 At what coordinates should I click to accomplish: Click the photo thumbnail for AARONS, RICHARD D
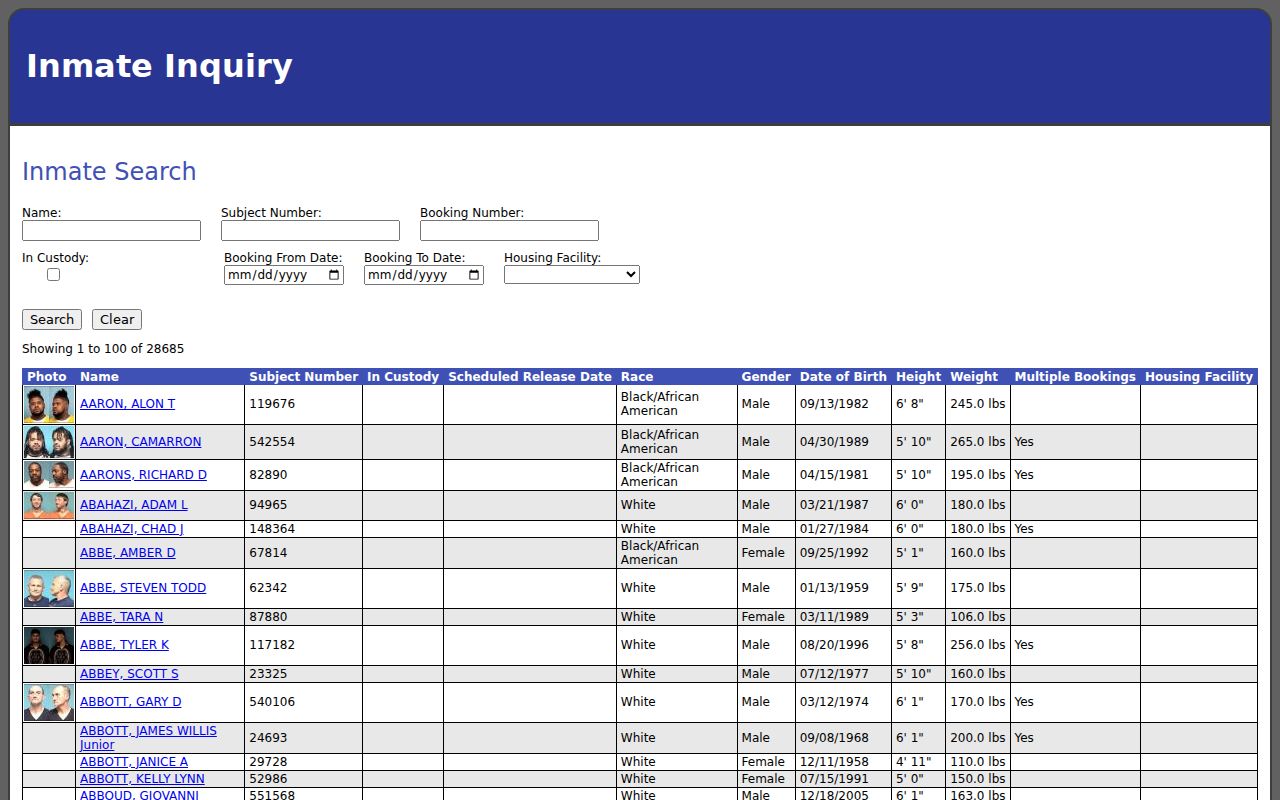tap(49, 475)
